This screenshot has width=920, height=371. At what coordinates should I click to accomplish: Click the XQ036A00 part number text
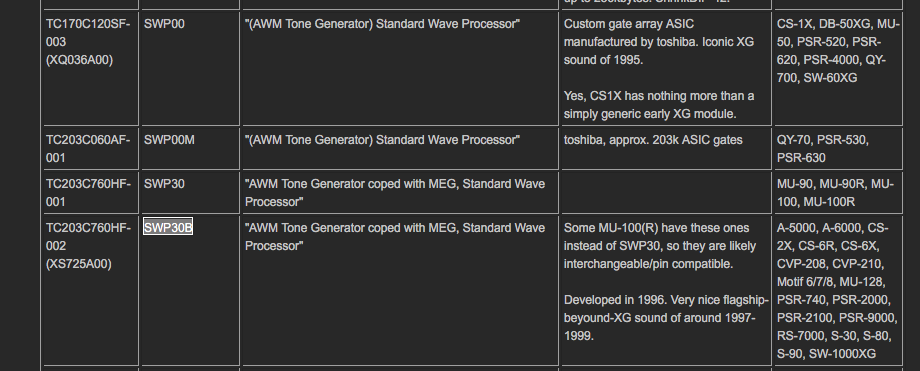point(79,60)
